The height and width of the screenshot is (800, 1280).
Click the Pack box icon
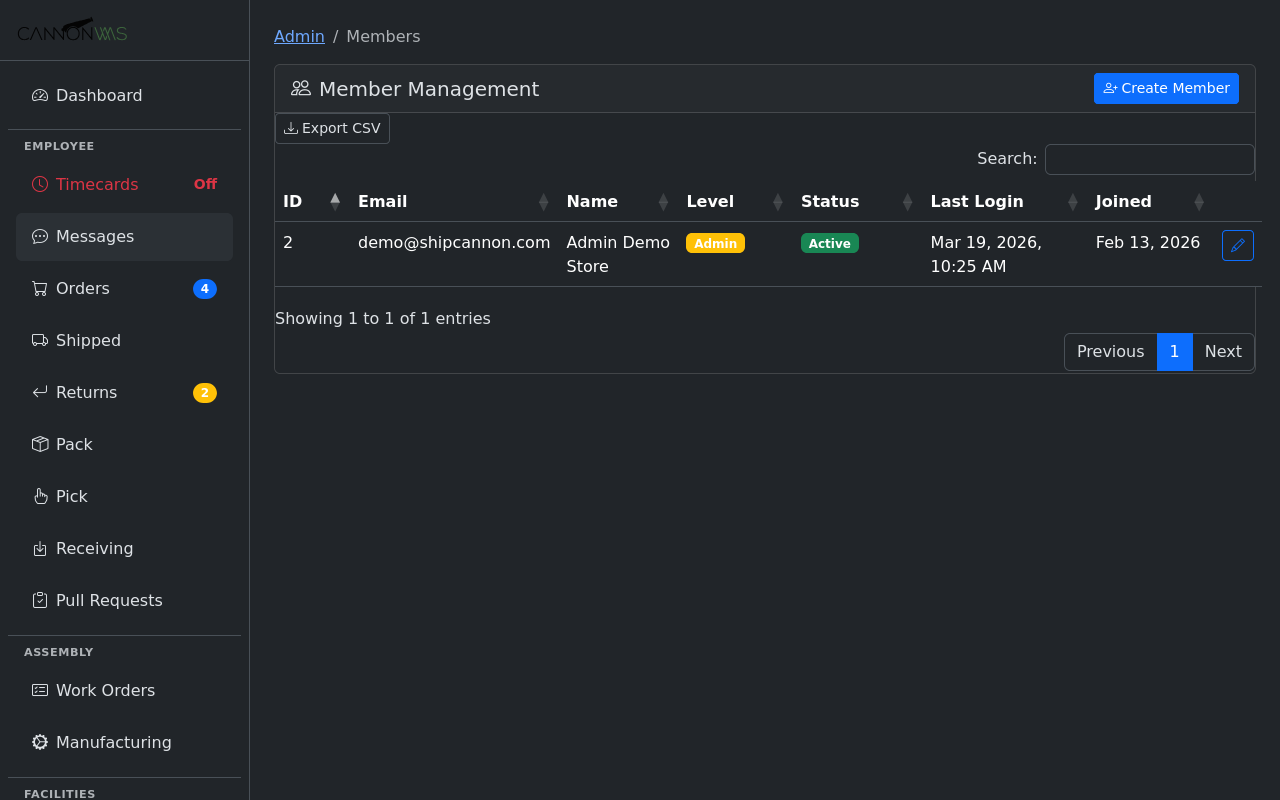(x=40, y=445)
